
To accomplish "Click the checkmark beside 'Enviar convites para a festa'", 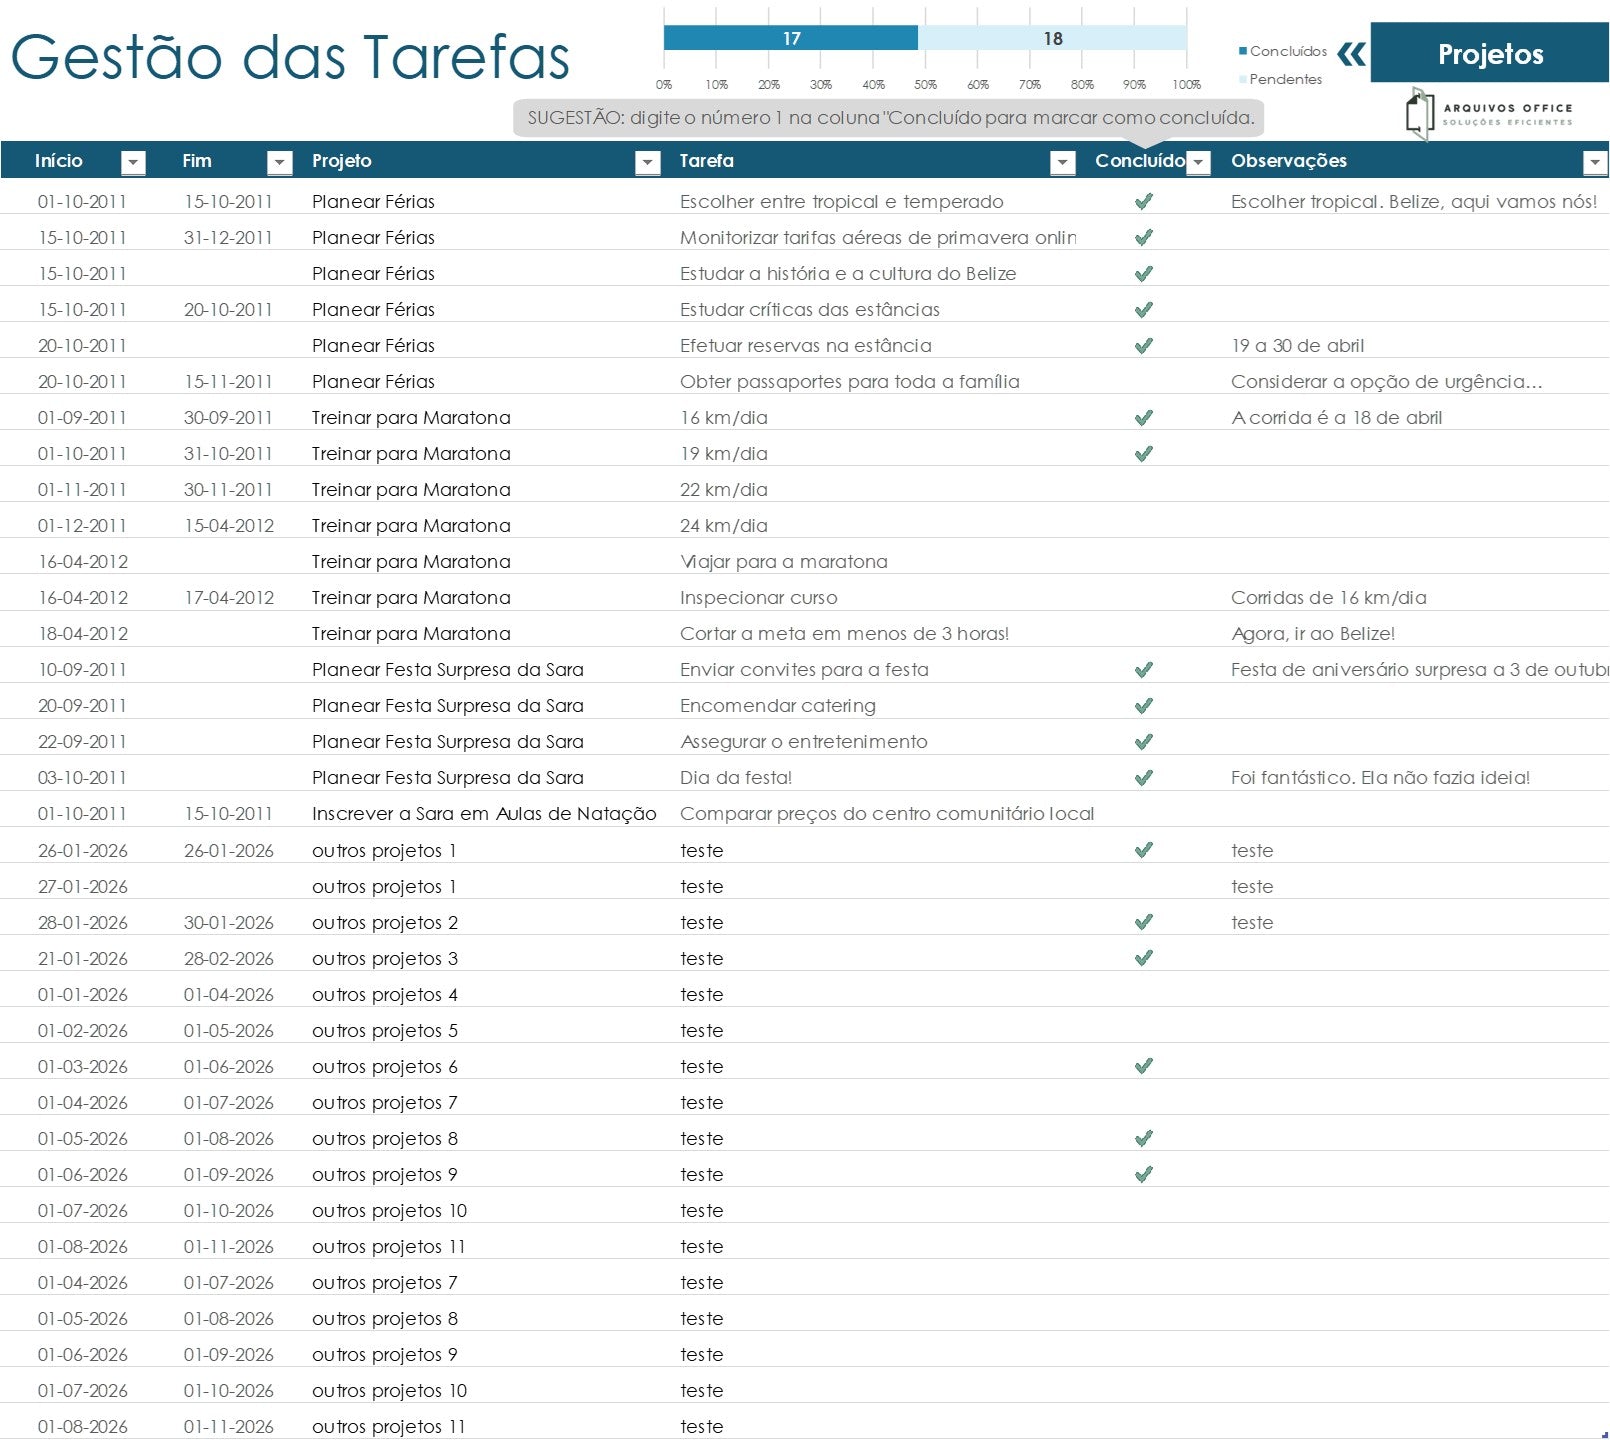I will (1143, 669).
